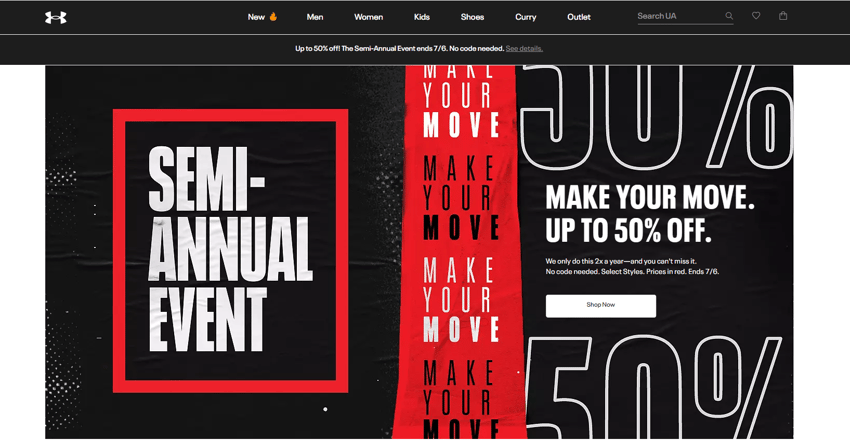This screenshot has height=440, width=850.
Task: Open the Shoes menu
Action: click(472, 17)
